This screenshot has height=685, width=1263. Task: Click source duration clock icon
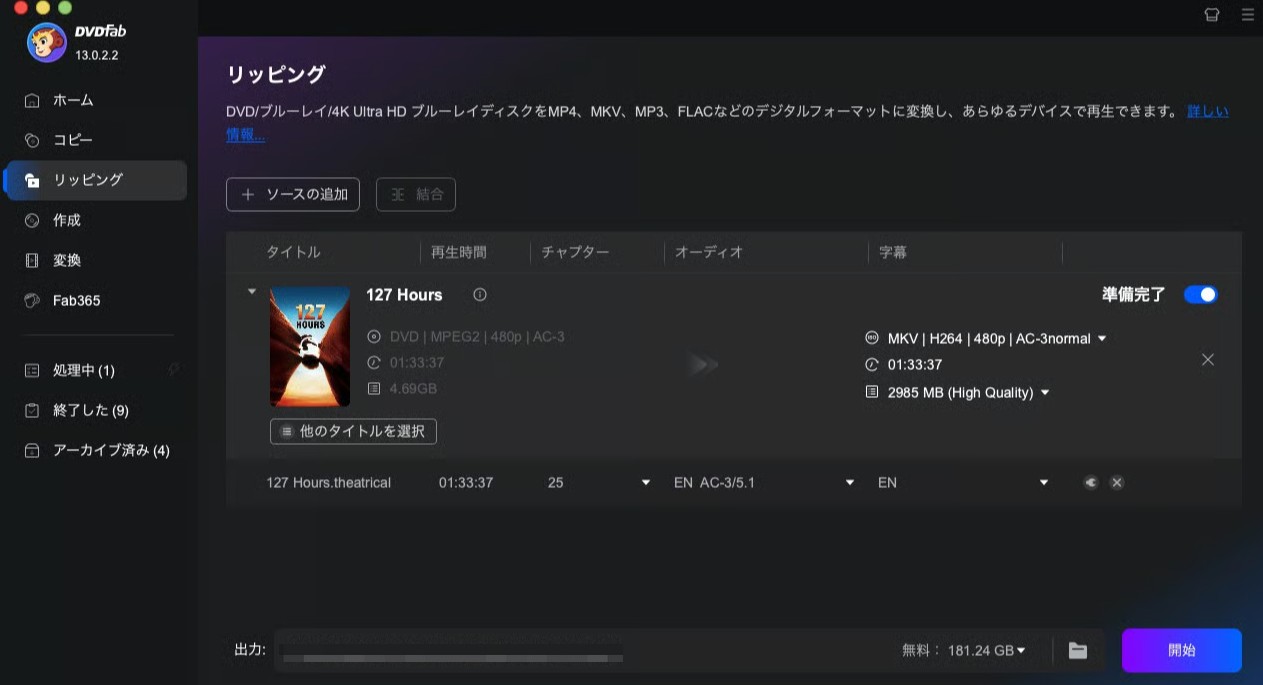point(374,363)
